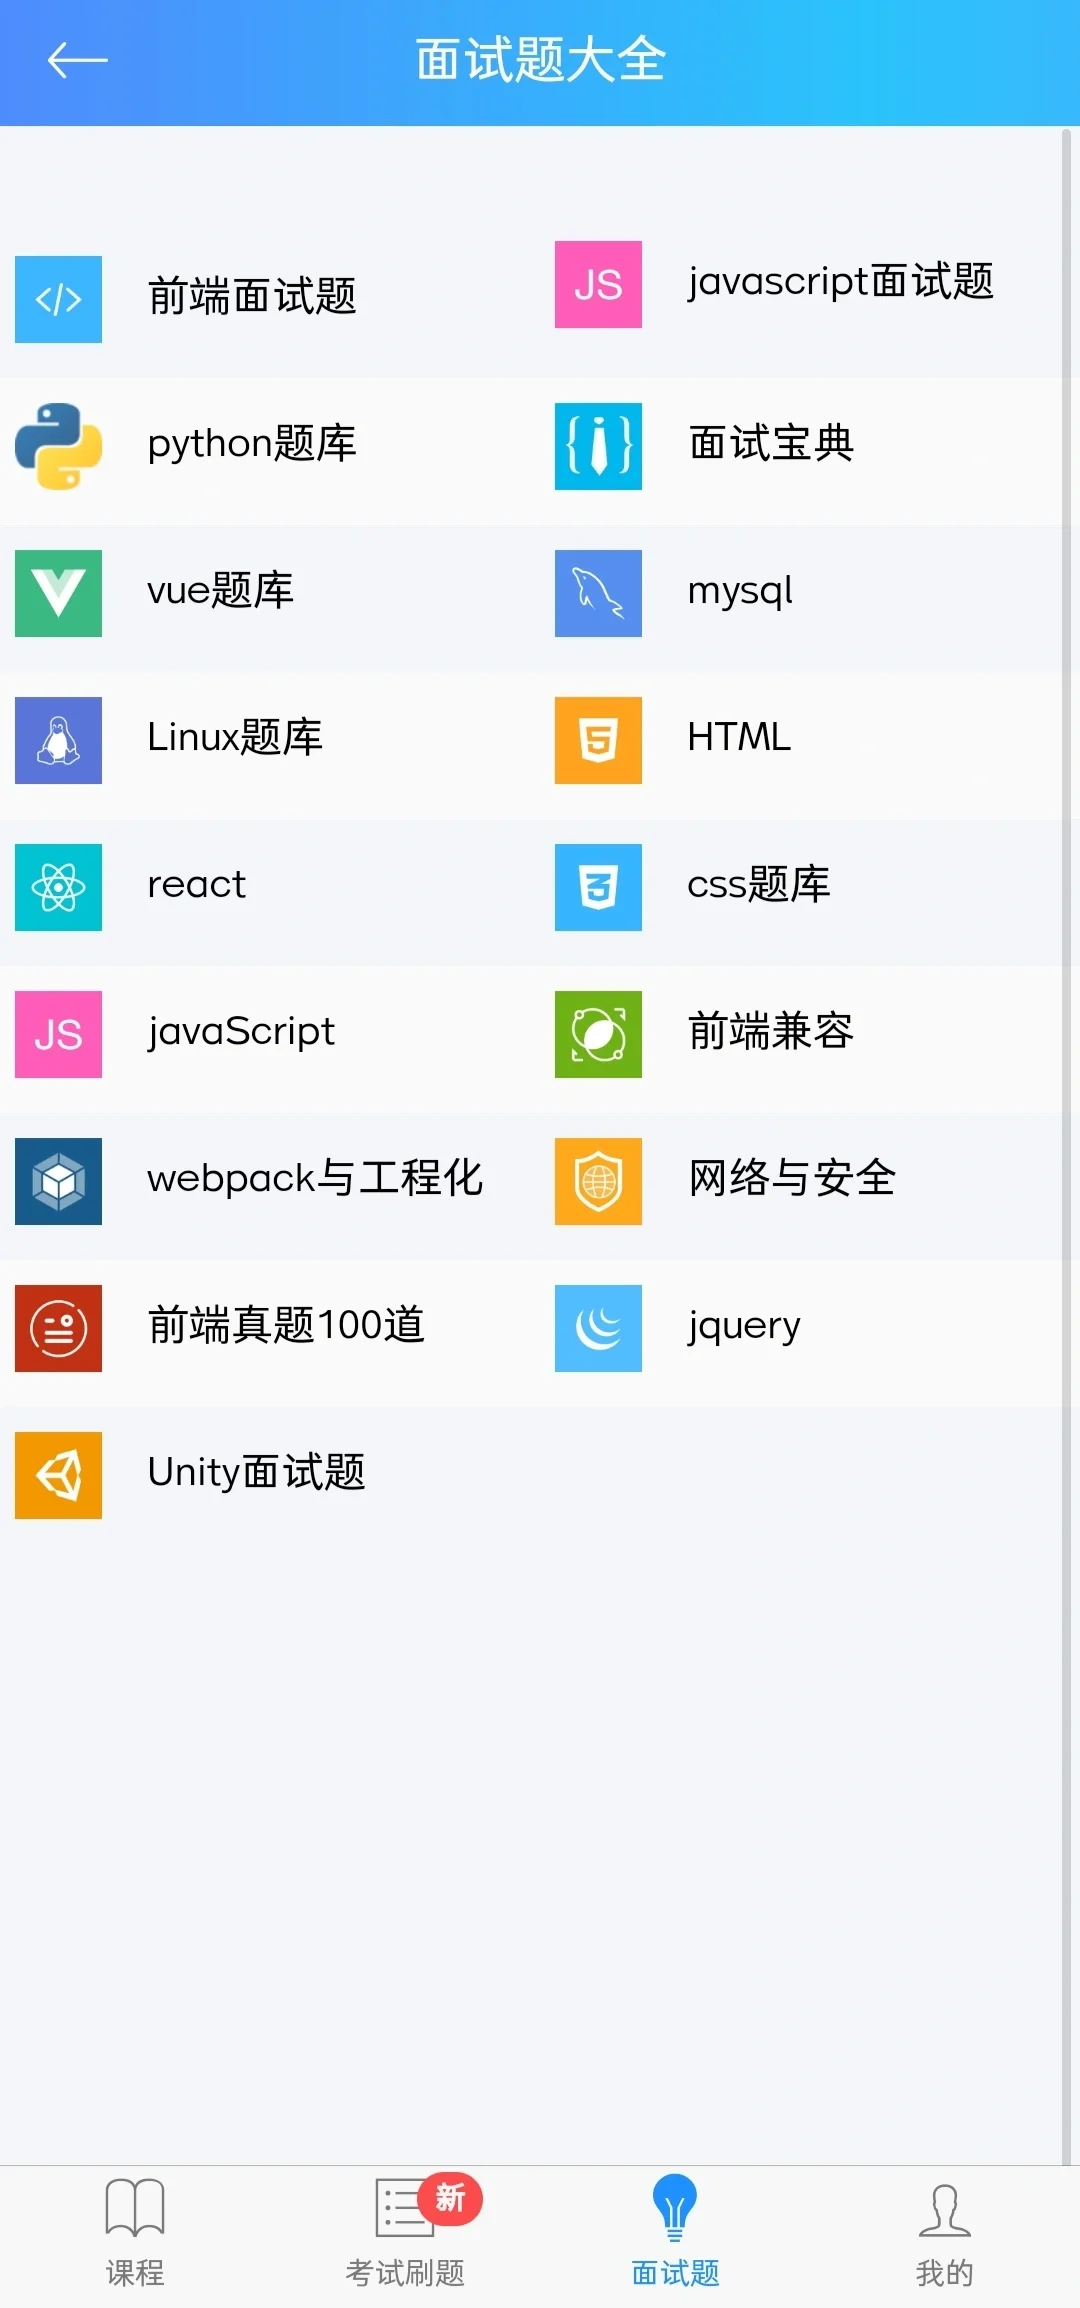Open the python题库 question bank
This screenshot has height=2308, width=1080.
click(252, 444)
